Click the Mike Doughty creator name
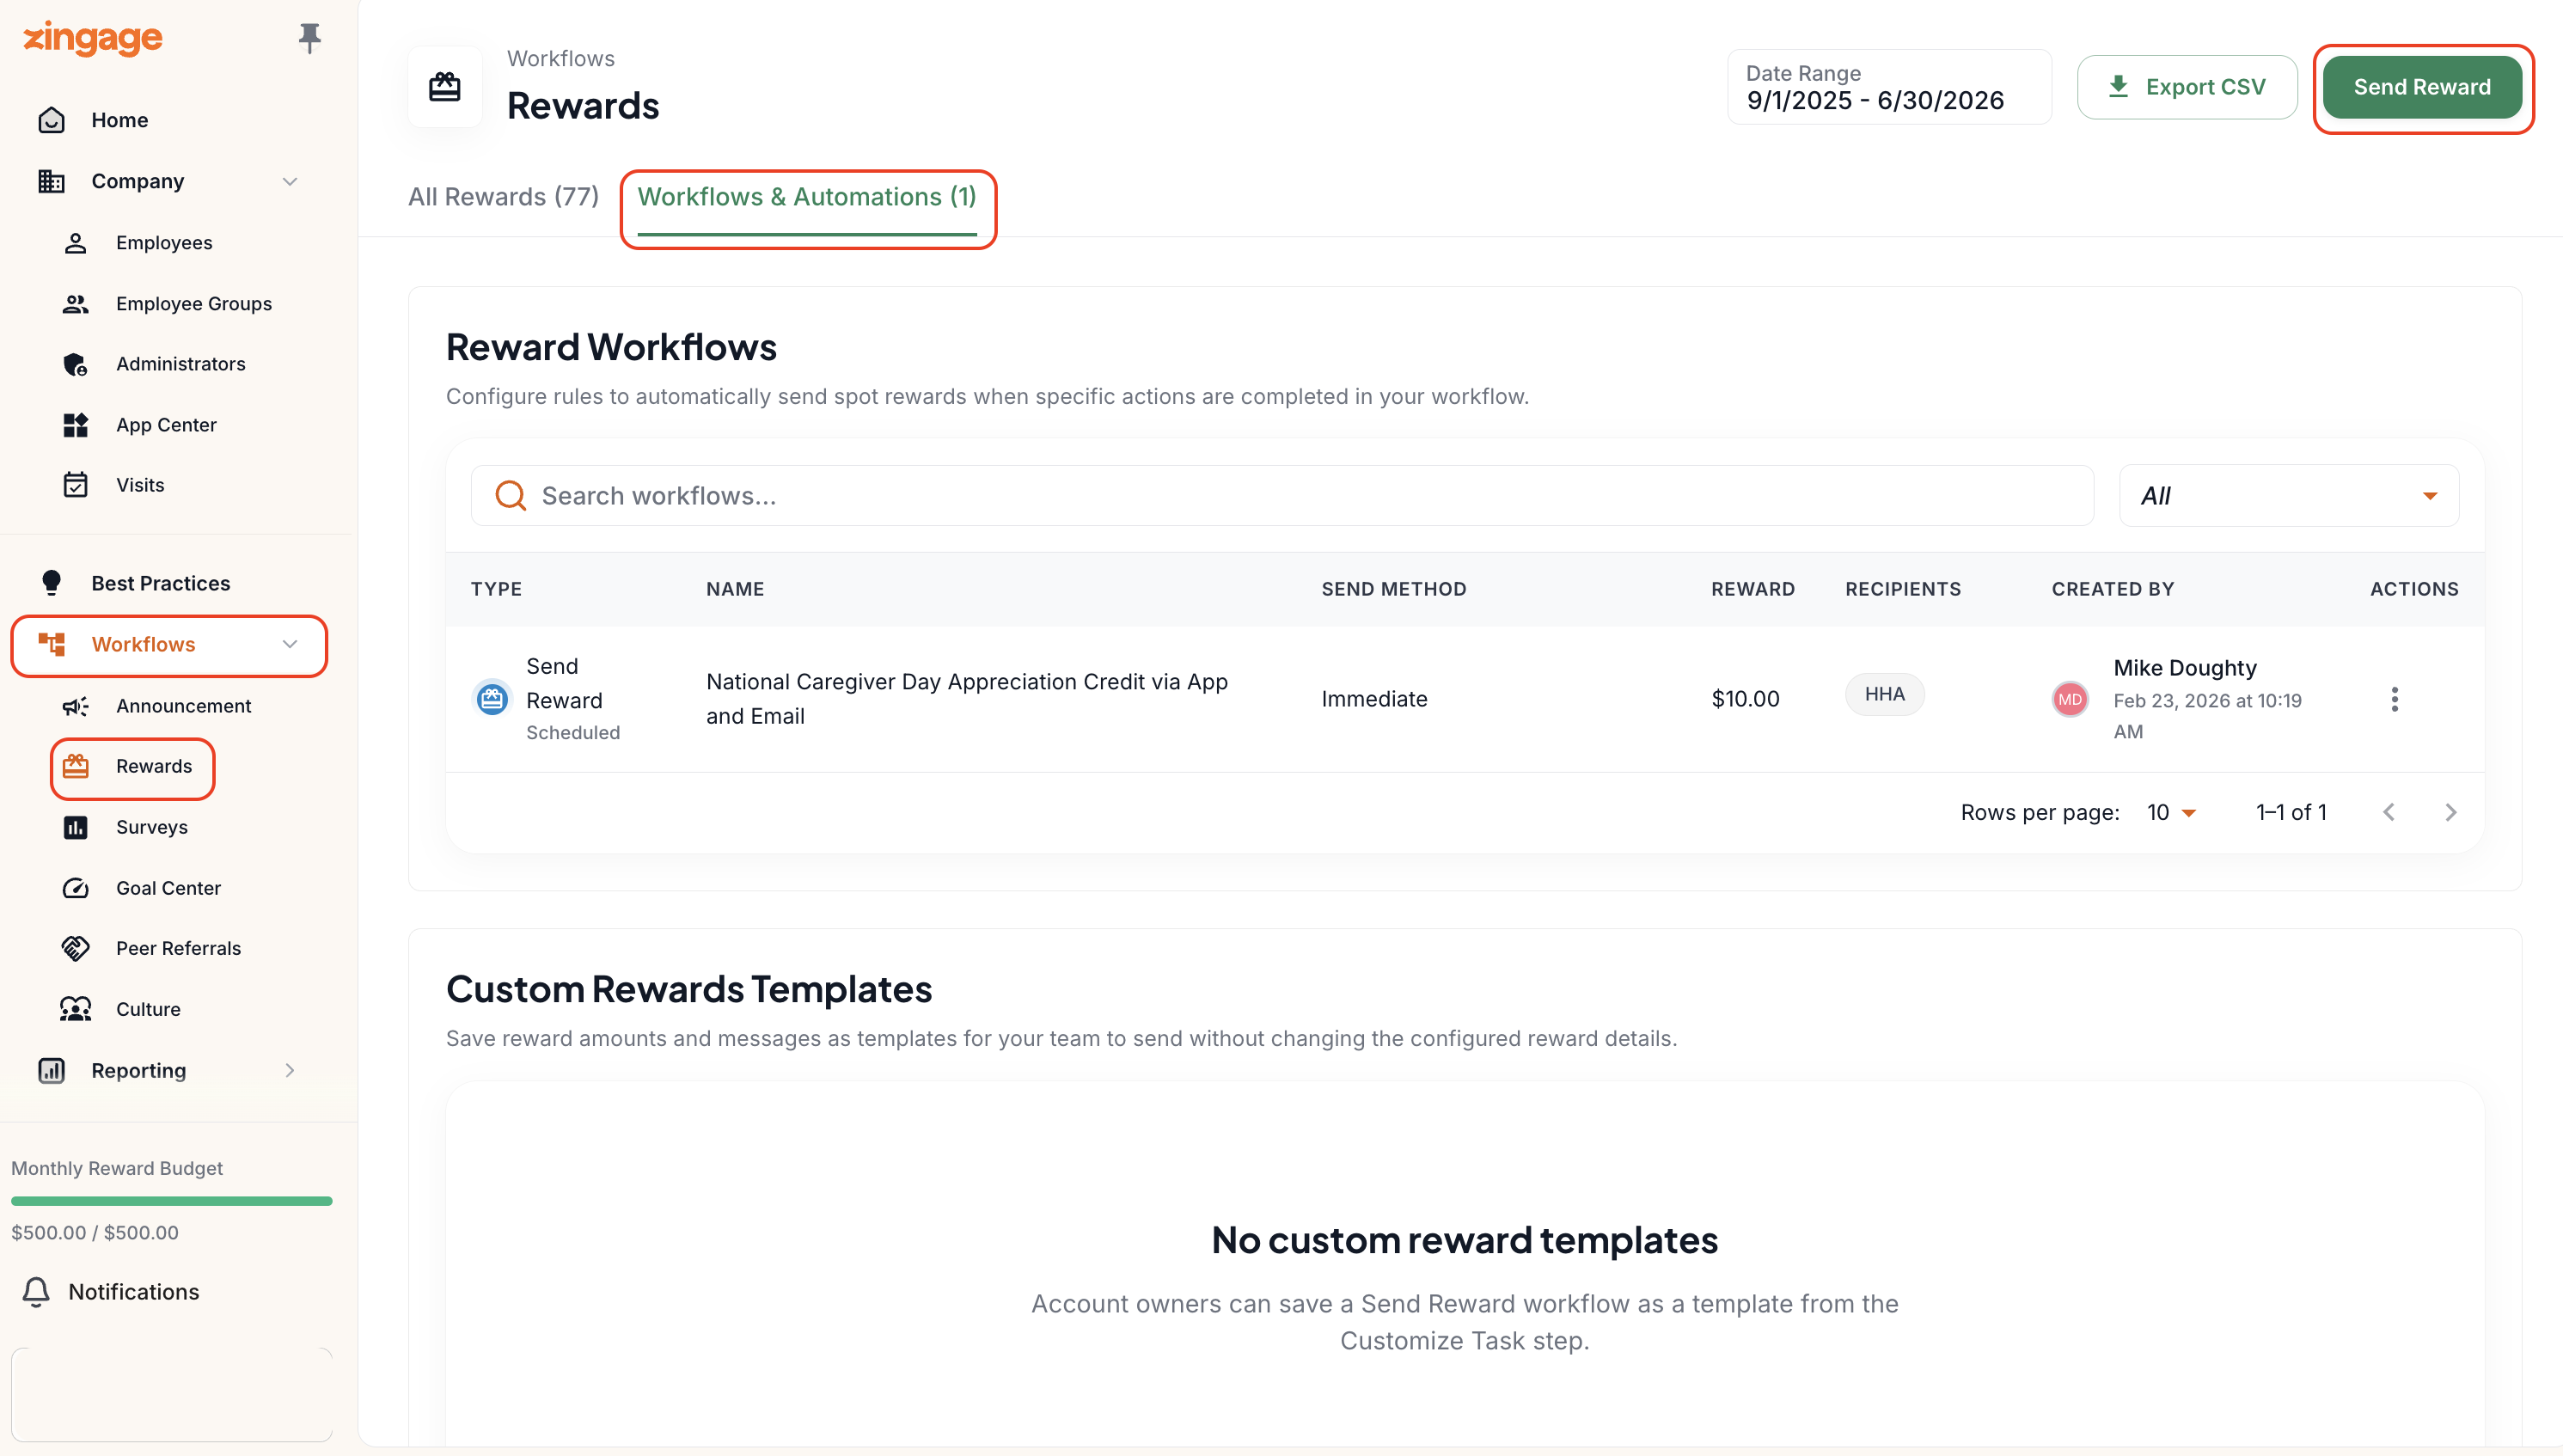This screenshot has height=1456, width=2563. click(2184, 668)
